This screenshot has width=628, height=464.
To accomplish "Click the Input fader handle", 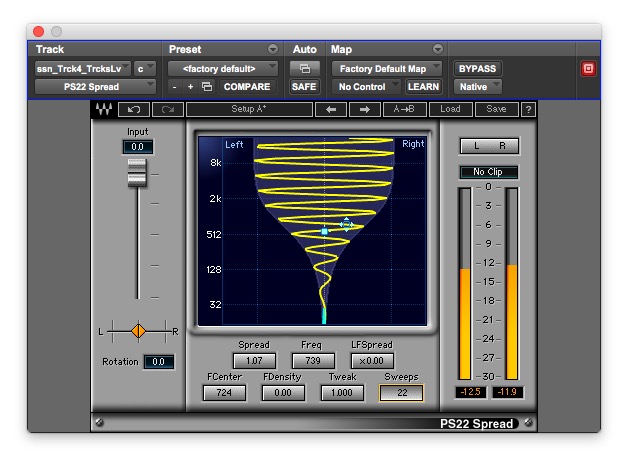I will pos(137,173).
